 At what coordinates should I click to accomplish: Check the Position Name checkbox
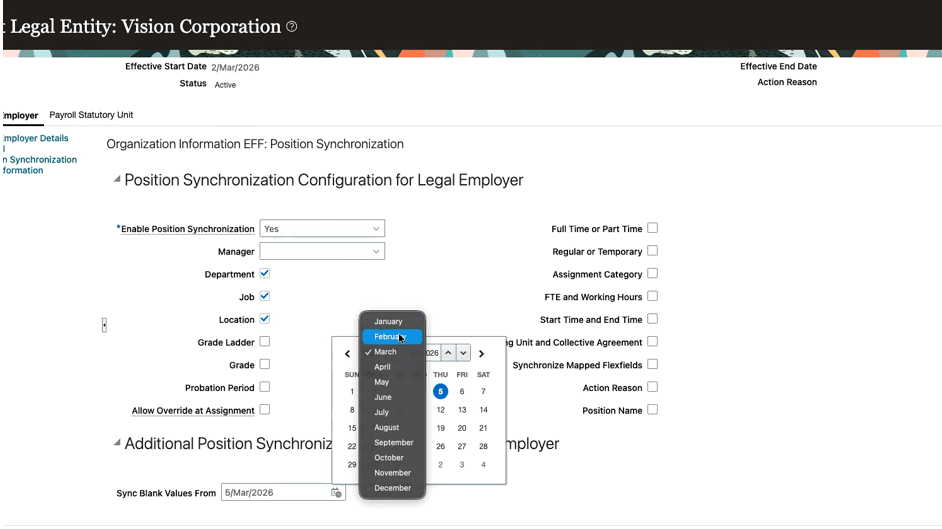(x=652, y=410)
